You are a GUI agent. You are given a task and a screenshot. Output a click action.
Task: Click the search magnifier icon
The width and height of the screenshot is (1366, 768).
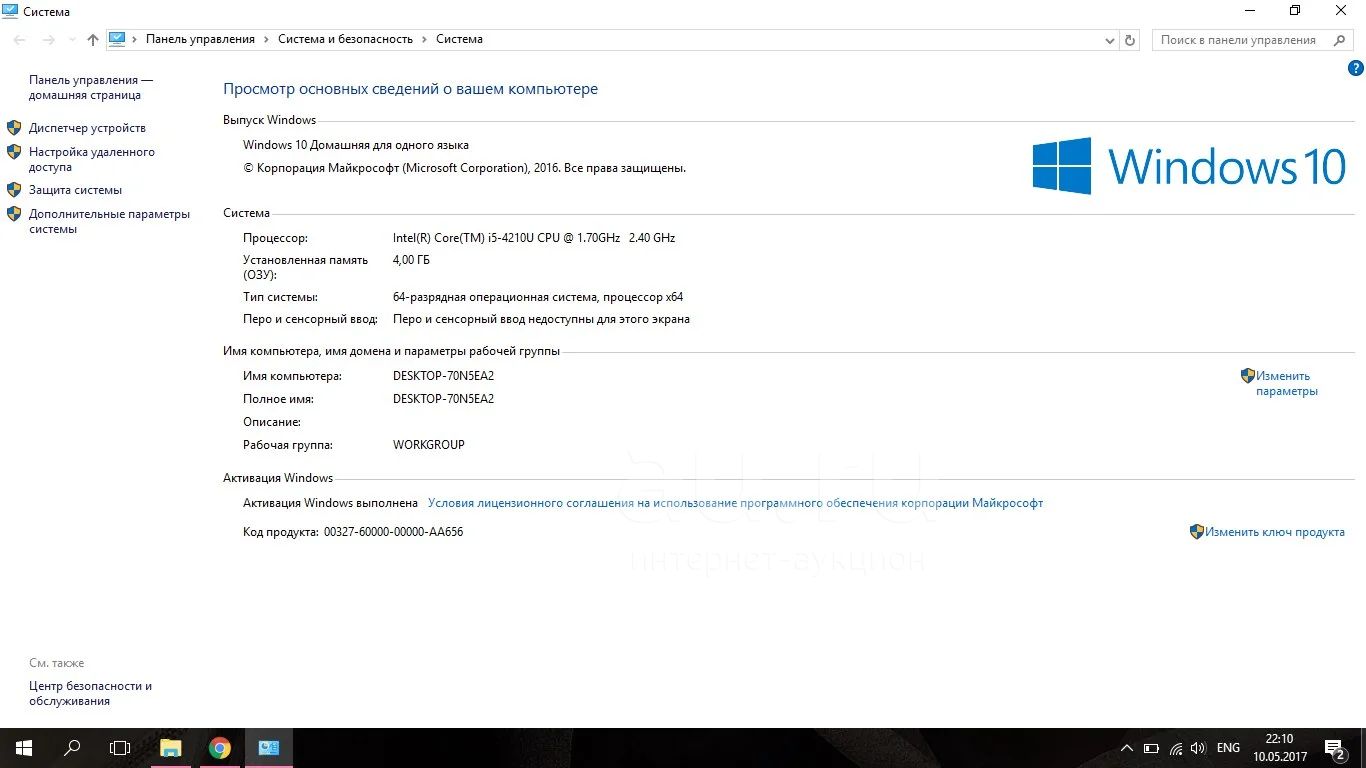tap(1339, 40)
